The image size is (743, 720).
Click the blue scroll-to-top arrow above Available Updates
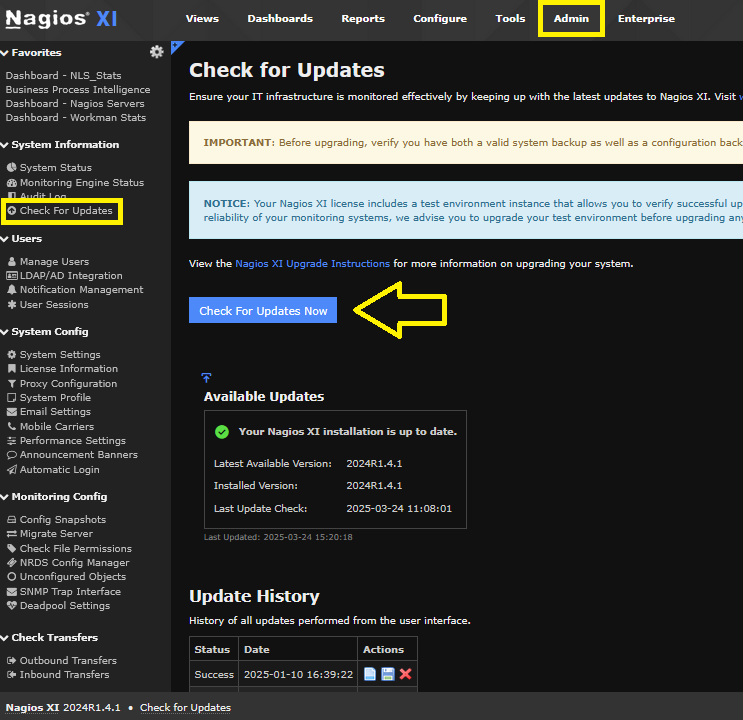[206, 378]
